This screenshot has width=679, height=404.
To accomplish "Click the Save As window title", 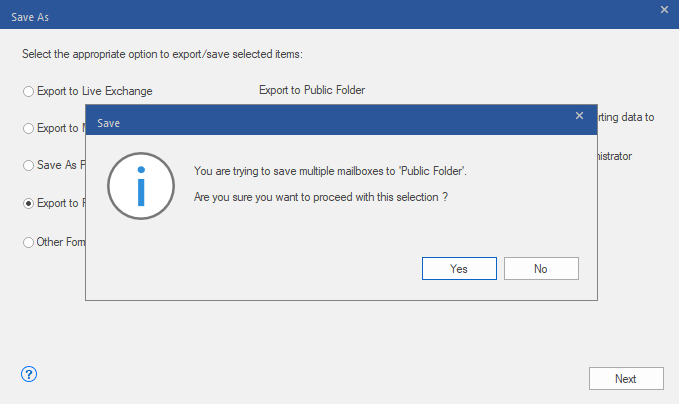I will point(30,17).
